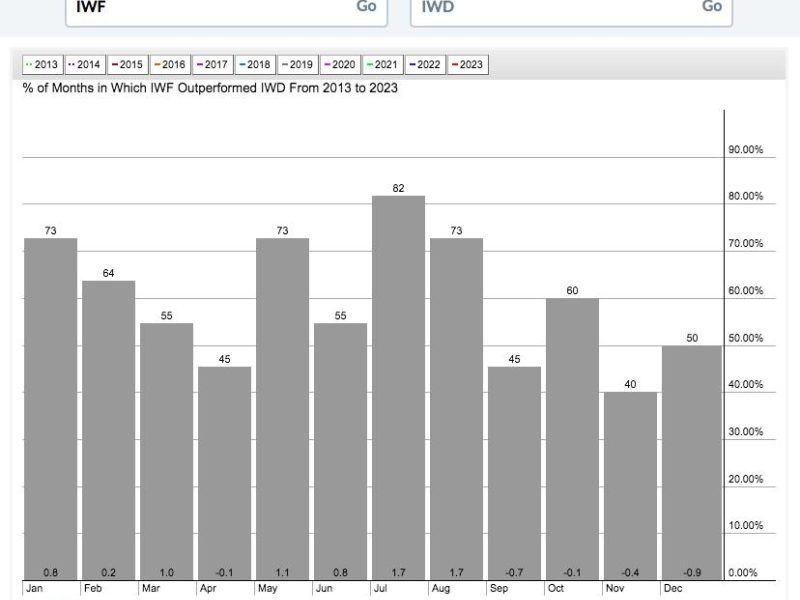800x600 pixels.
Task: Click the Dec axis label
Action: 673,588
